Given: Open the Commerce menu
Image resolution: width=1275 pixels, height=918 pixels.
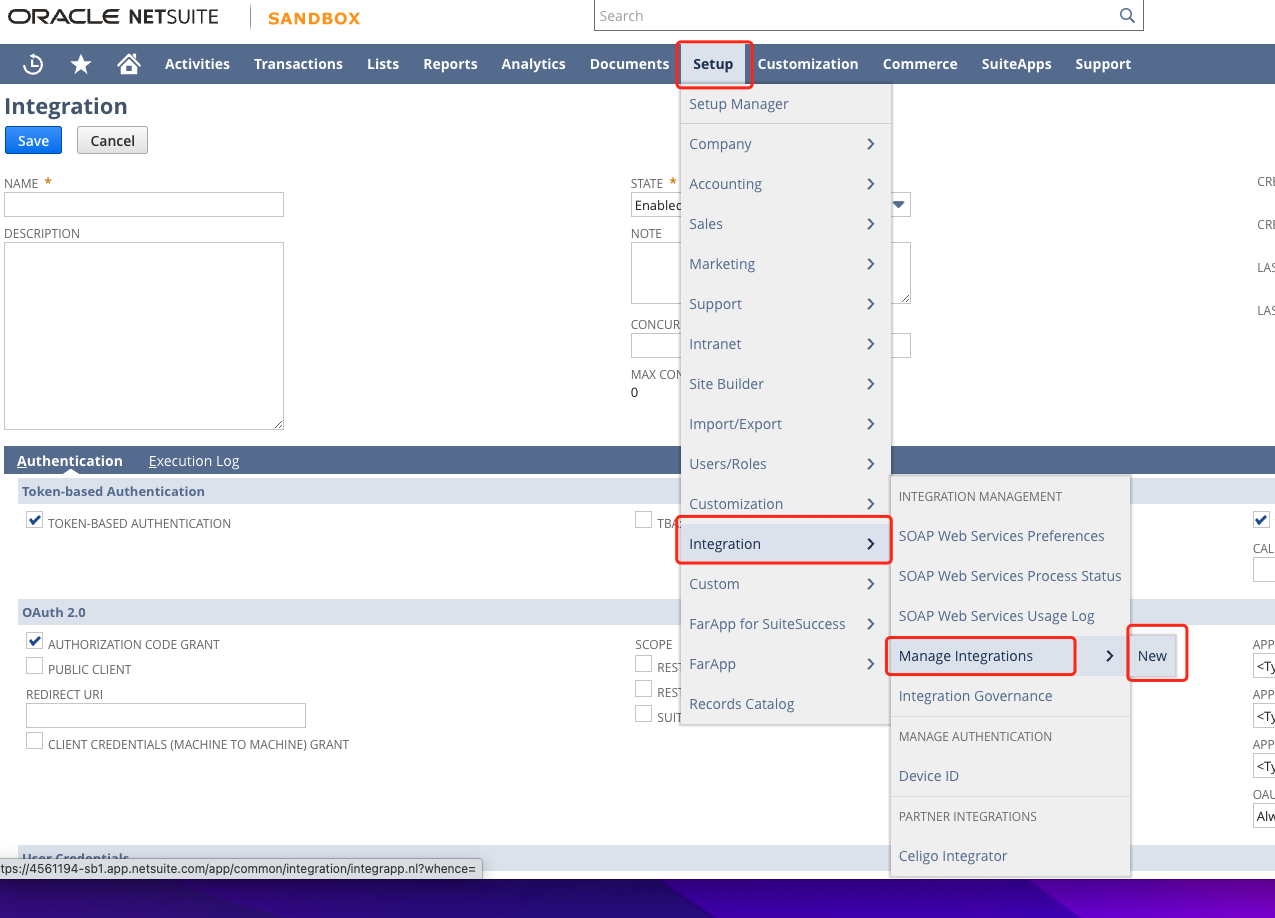Looking at the screenshot, I should (x=920, y=64).
